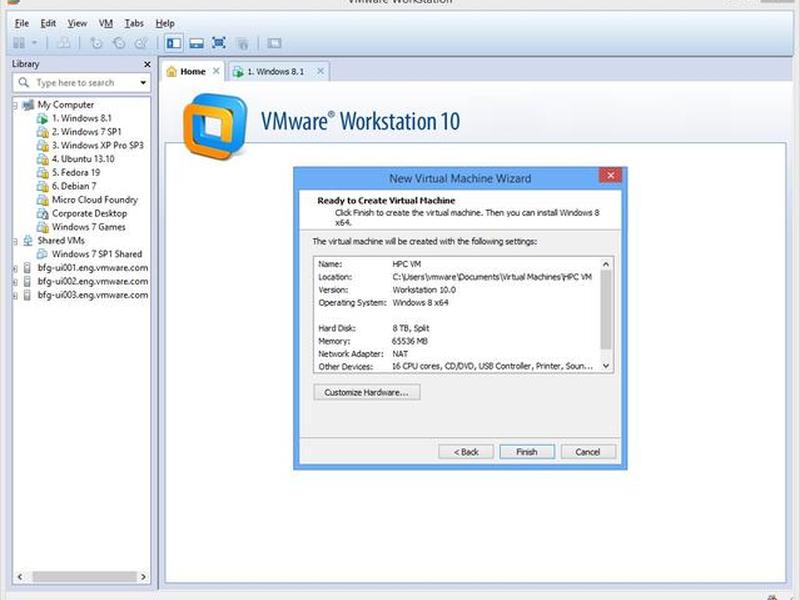
Task: Collapse the Shared VMs tree node
Action: point(15,241)
